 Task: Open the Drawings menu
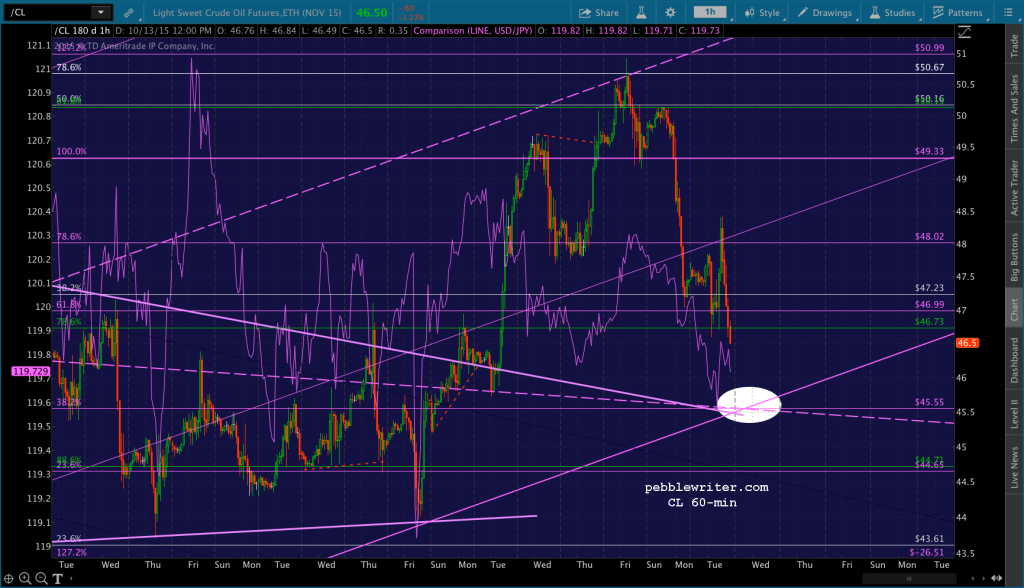pyautogui.click(x=825, y=12)
